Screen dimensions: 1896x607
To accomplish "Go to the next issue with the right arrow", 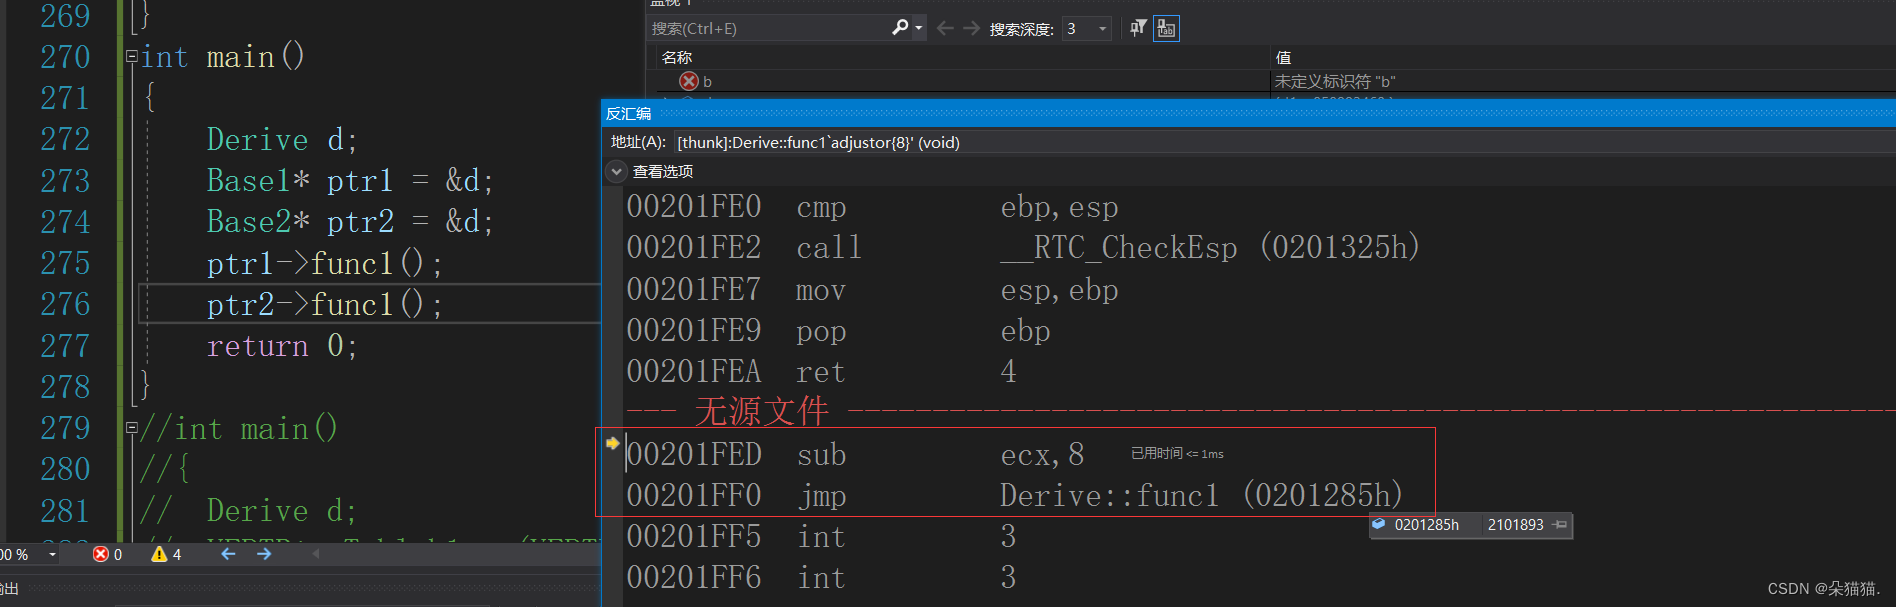I will 264,554.
